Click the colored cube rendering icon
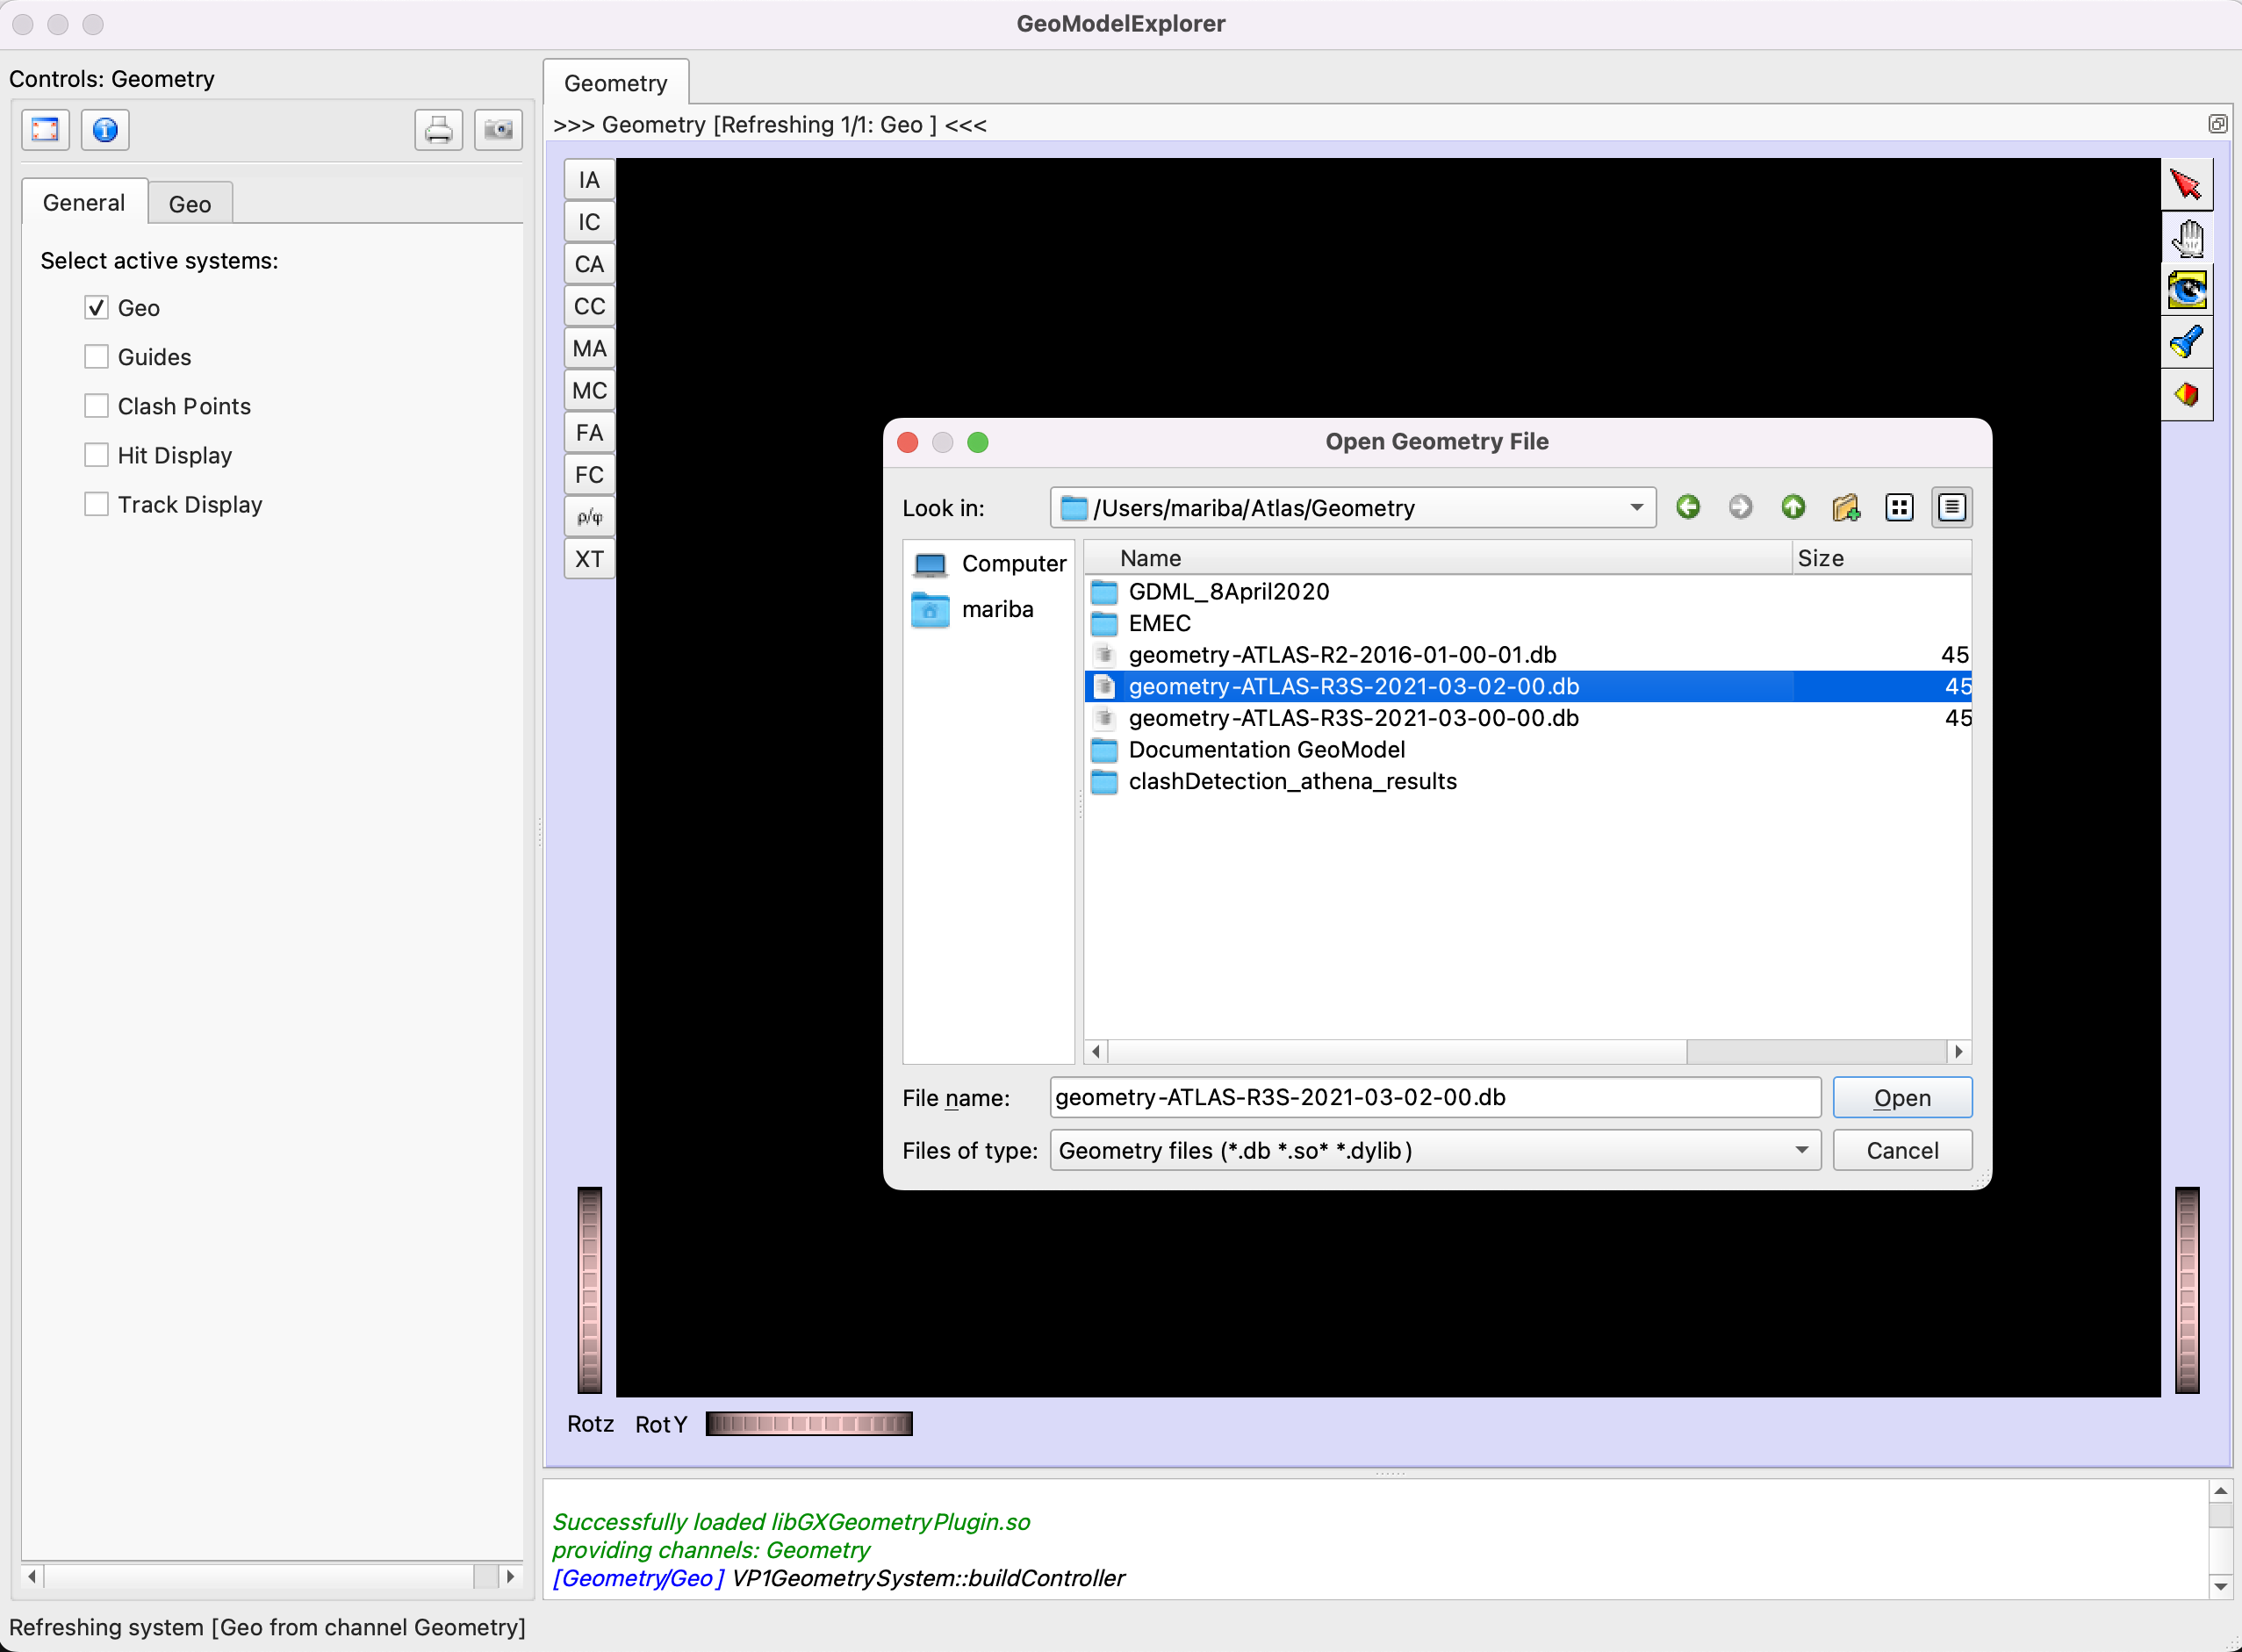 pyautogui.click(x=2186, y=395)
